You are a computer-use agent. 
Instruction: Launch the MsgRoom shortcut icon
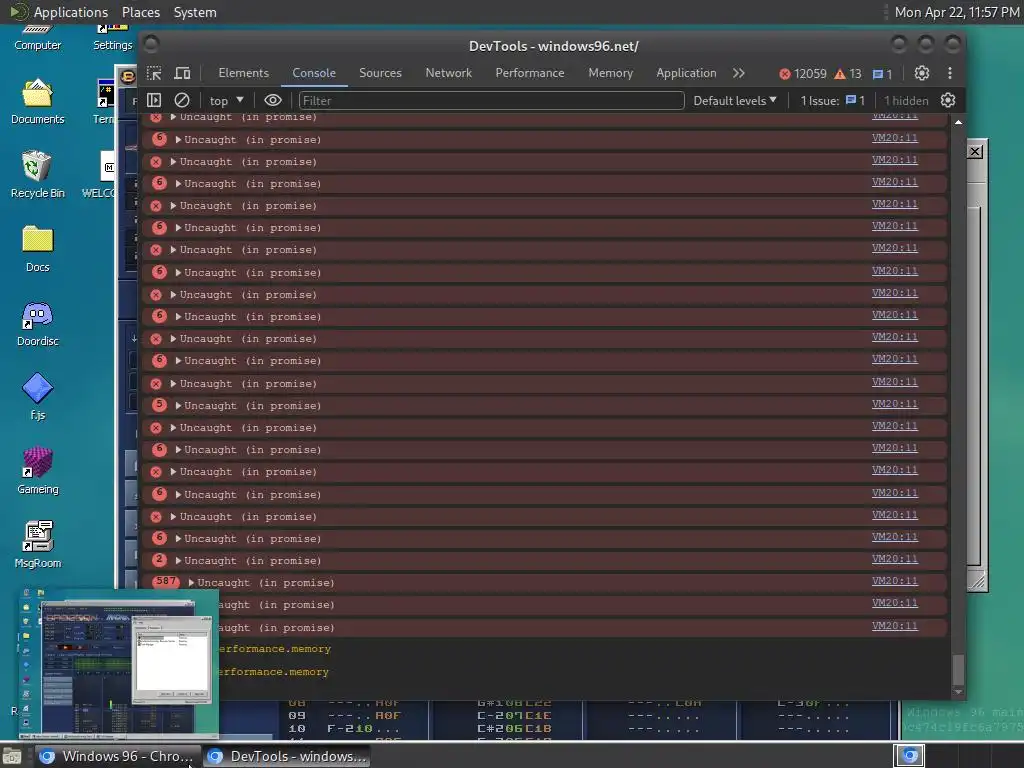37,545
